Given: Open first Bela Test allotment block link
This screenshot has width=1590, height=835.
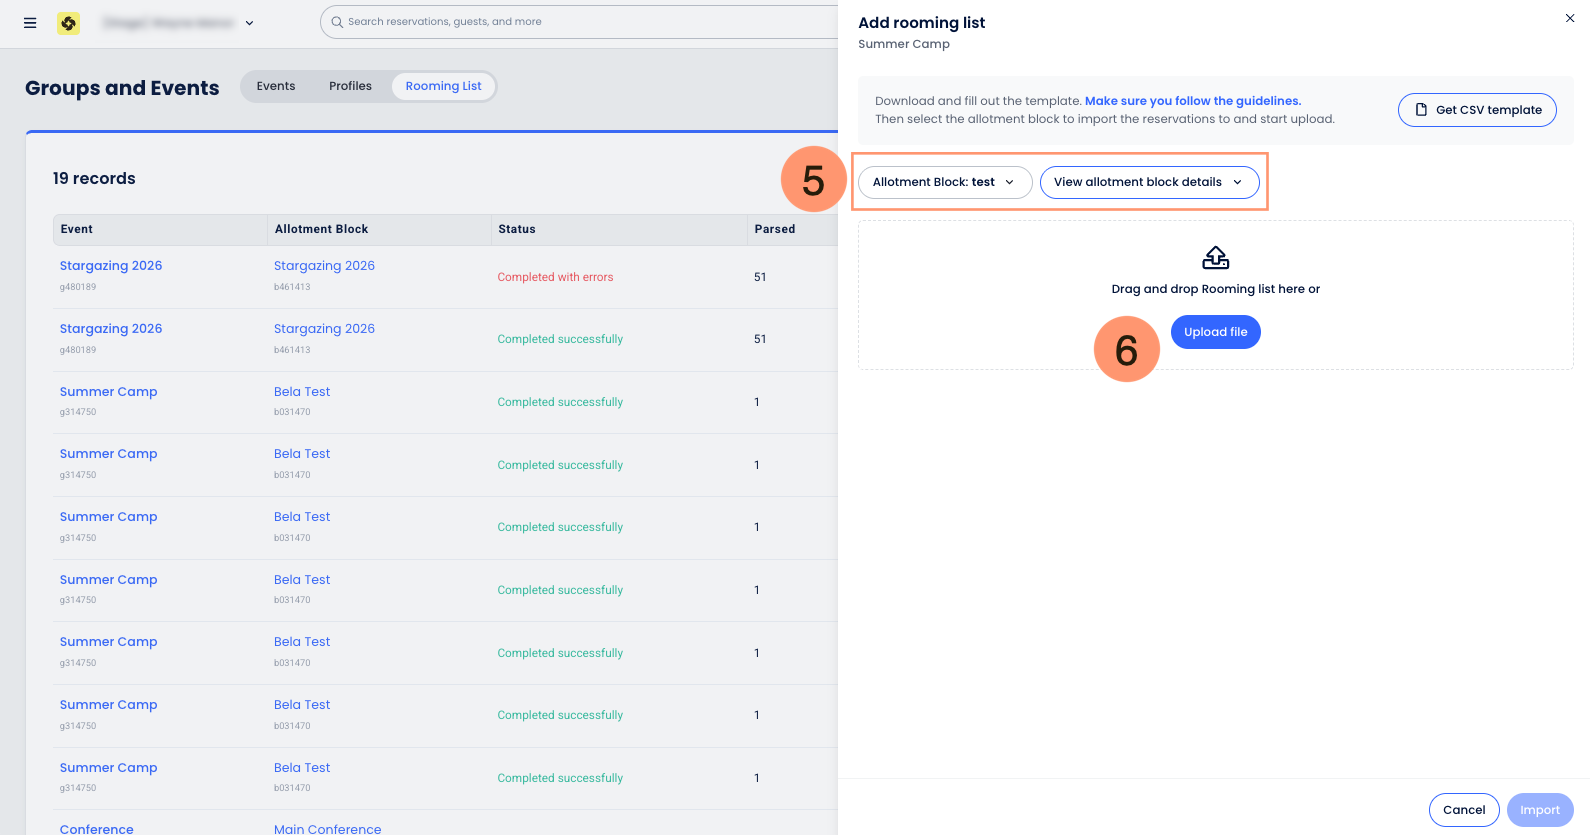Looking at the screenshot, I should (302, 392).
